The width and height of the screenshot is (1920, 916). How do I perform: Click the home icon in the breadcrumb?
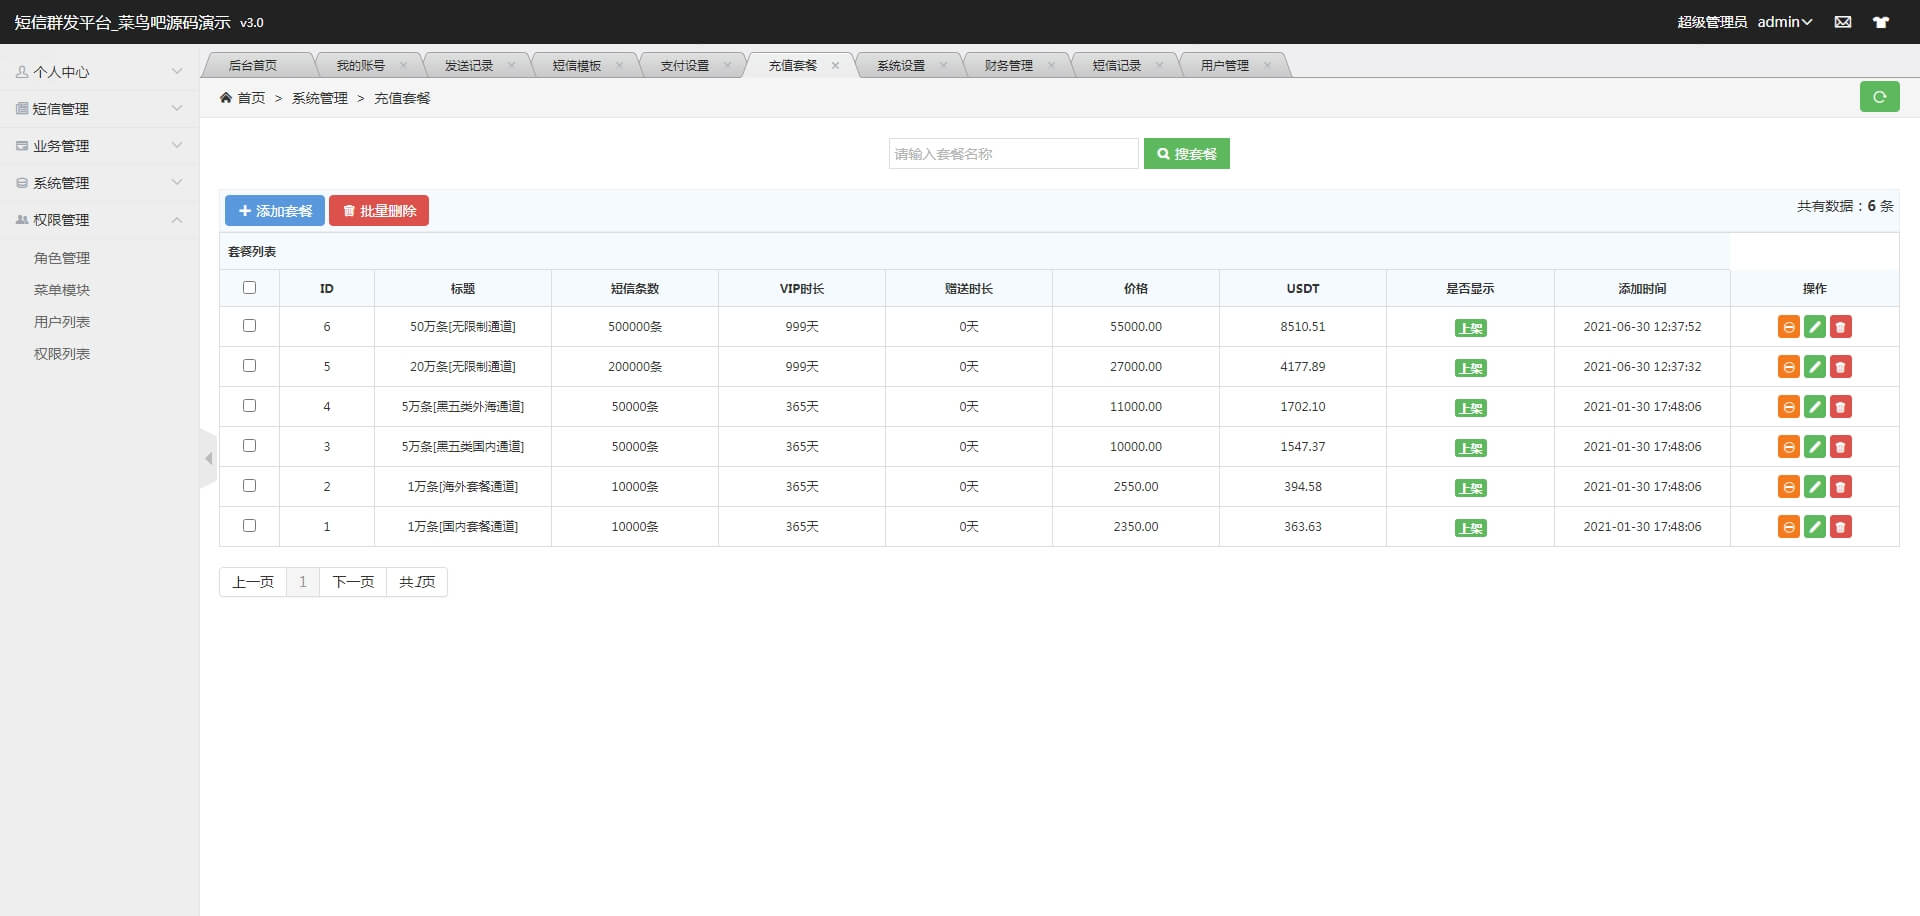pyautogui.click(x=228, y=97)
